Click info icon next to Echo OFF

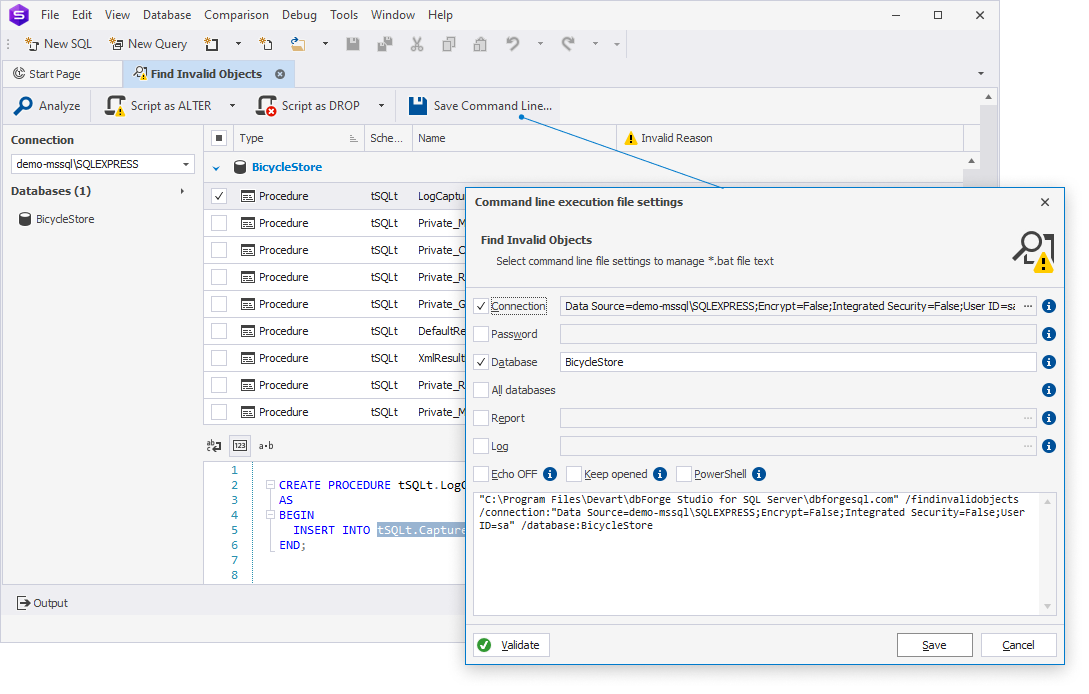click(549, 474)
